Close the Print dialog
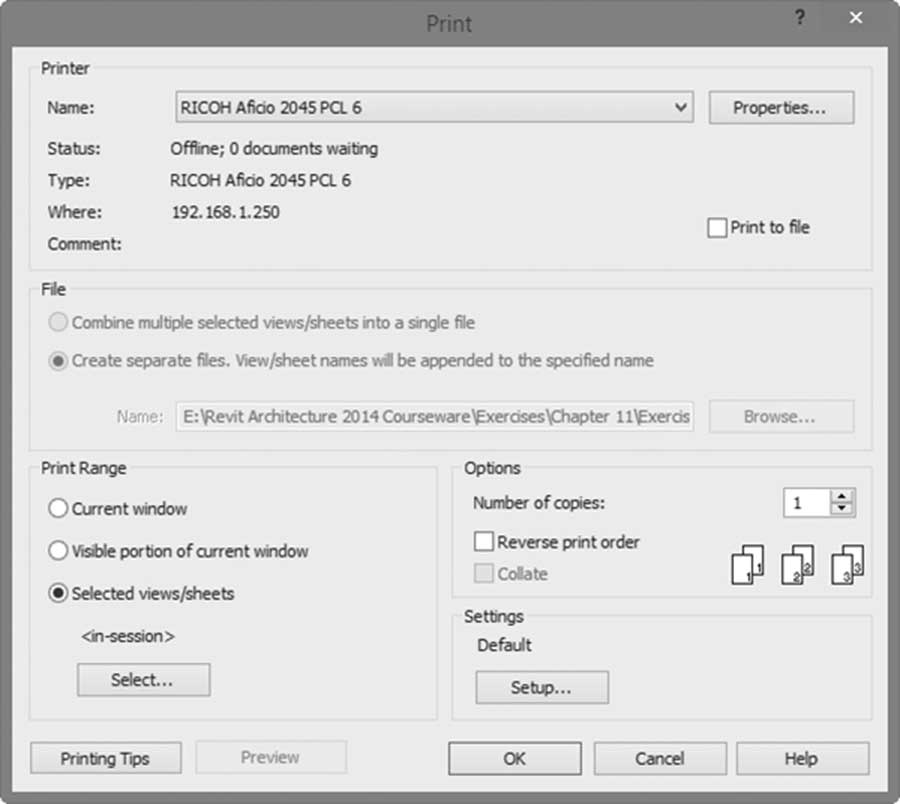Image resolution: width=900 pixels, height=804 pixels. [856, 18]
